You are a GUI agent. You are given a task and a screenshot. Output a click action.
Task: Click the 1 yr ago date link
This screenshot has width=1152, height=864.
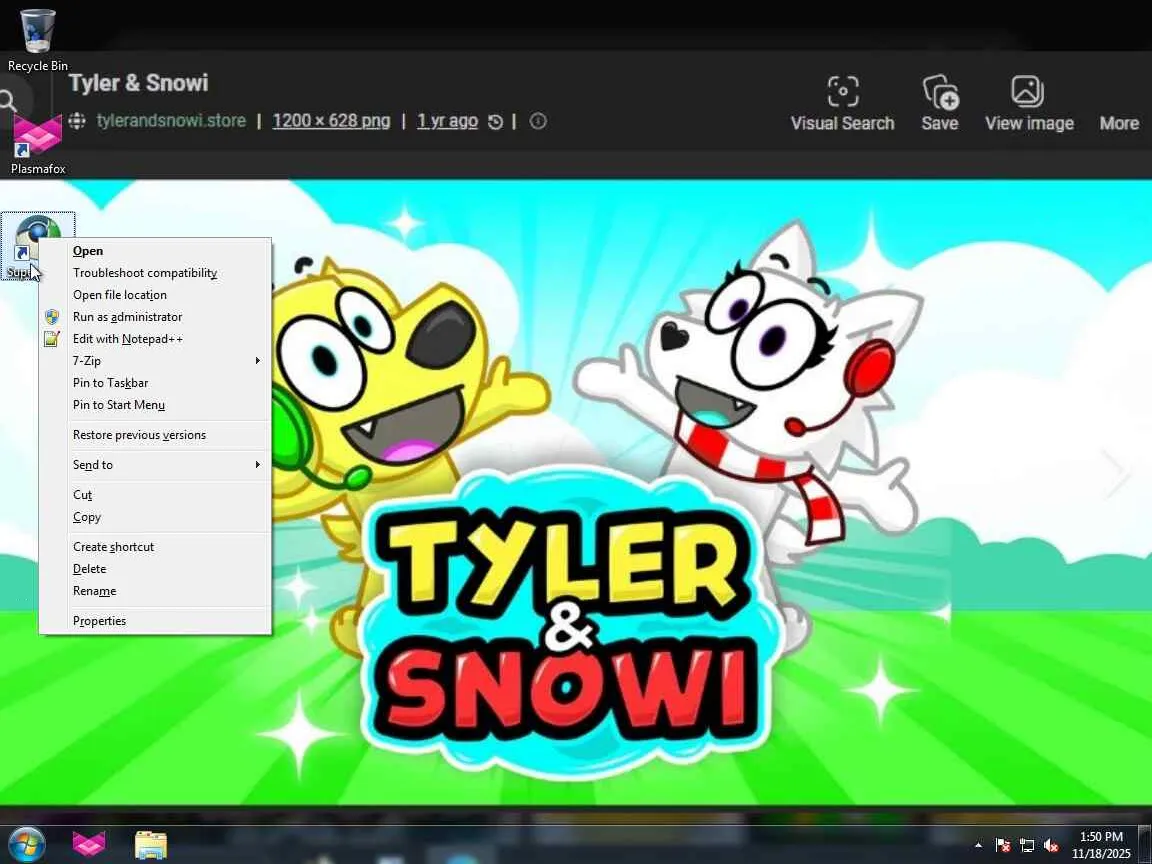click(x=447, y=120)
